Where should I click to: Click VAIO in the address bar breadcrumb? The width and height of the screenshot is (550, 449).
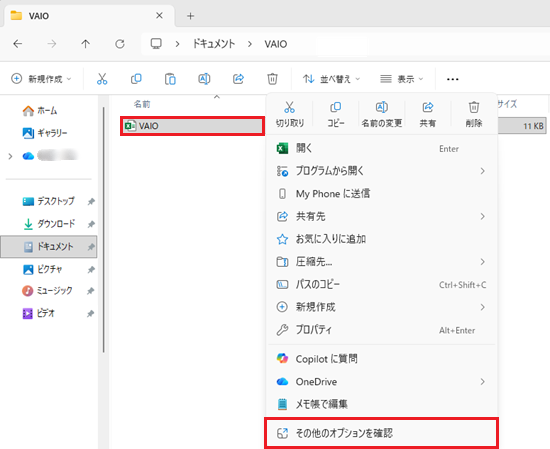click(276, 44)
